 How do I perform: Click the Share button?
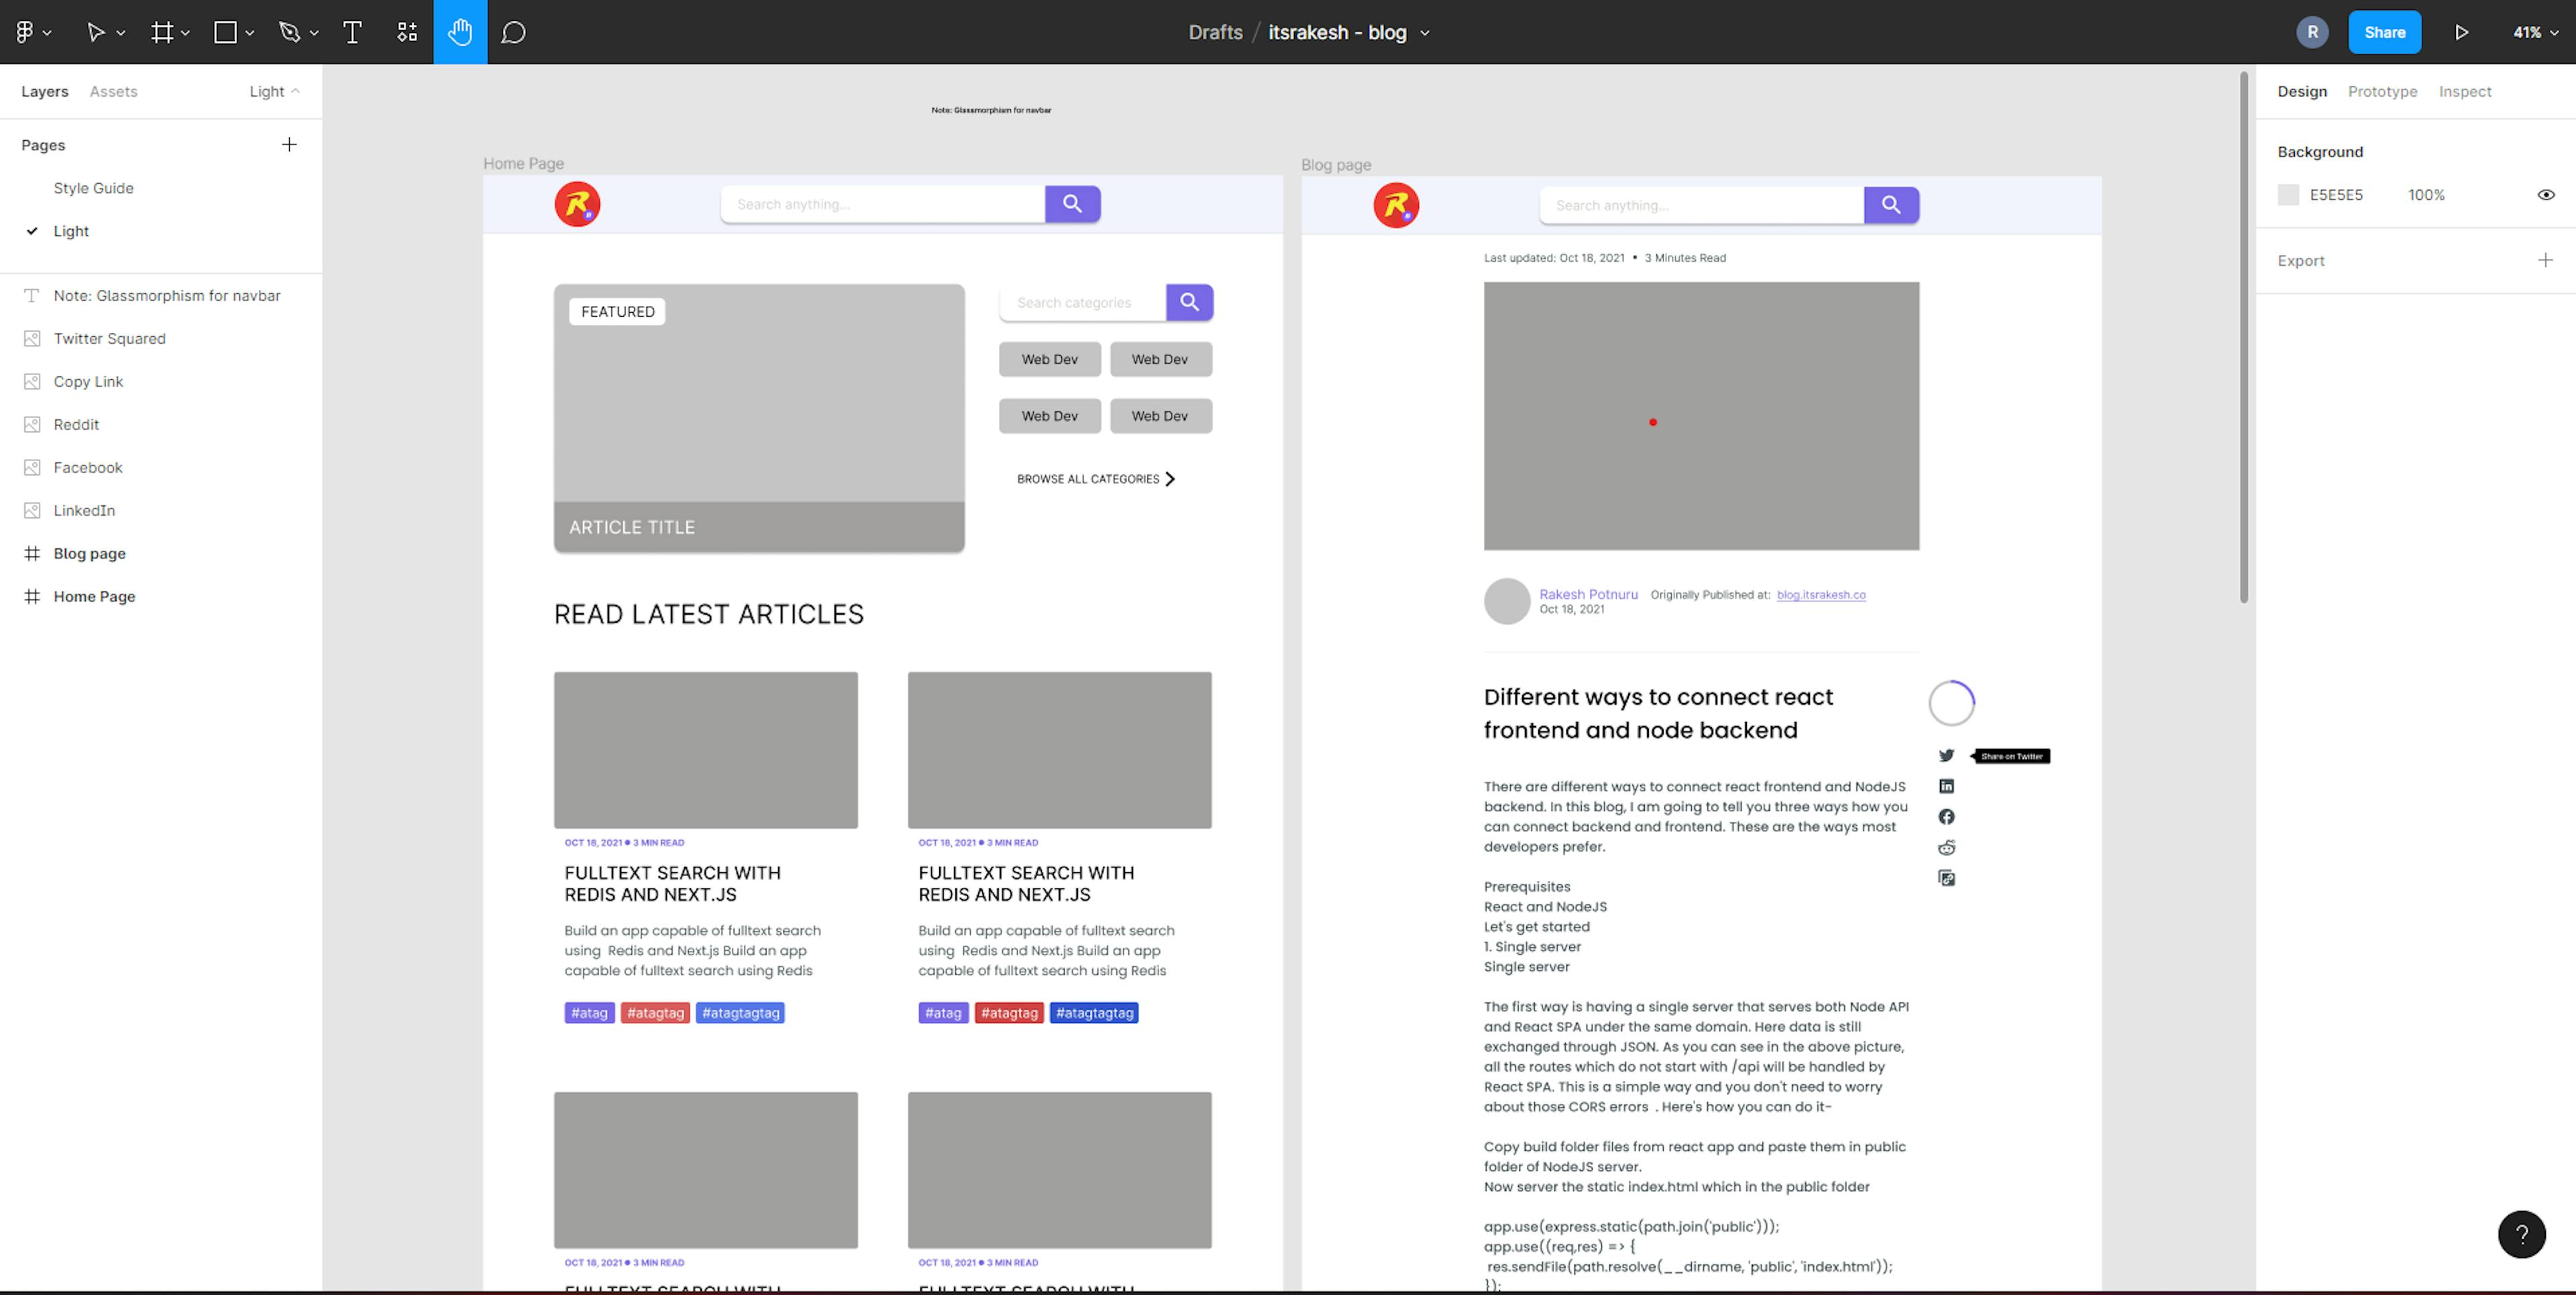tap(2385, 31)
